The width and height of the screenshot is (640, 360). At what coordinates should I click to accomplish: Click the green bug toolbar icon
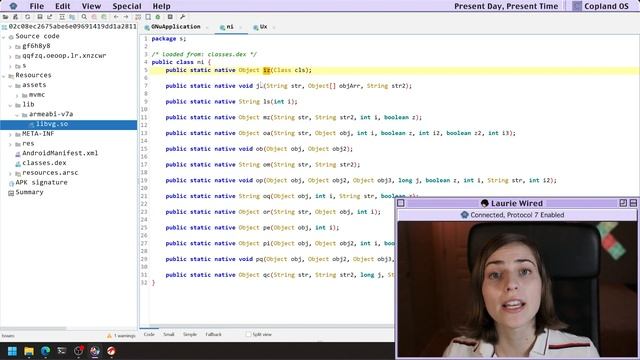(158, 17)
